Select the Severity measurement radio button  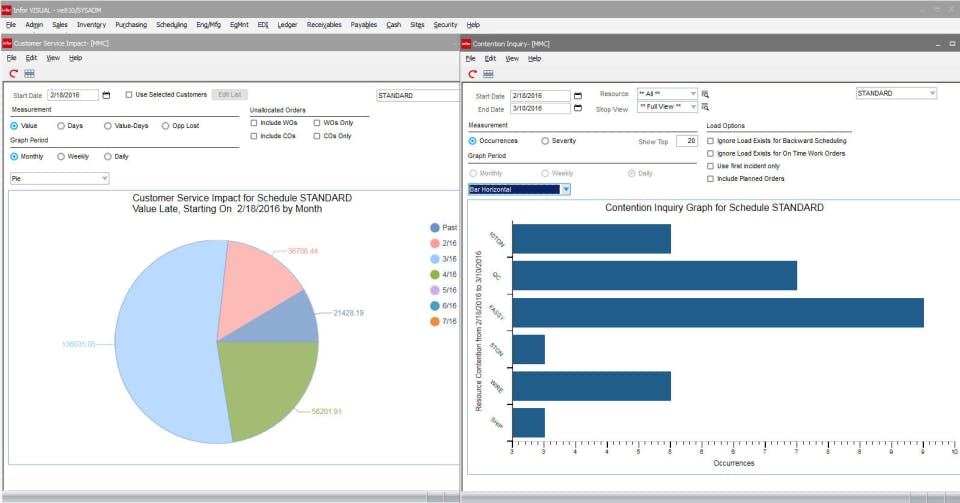pos(545,141)
